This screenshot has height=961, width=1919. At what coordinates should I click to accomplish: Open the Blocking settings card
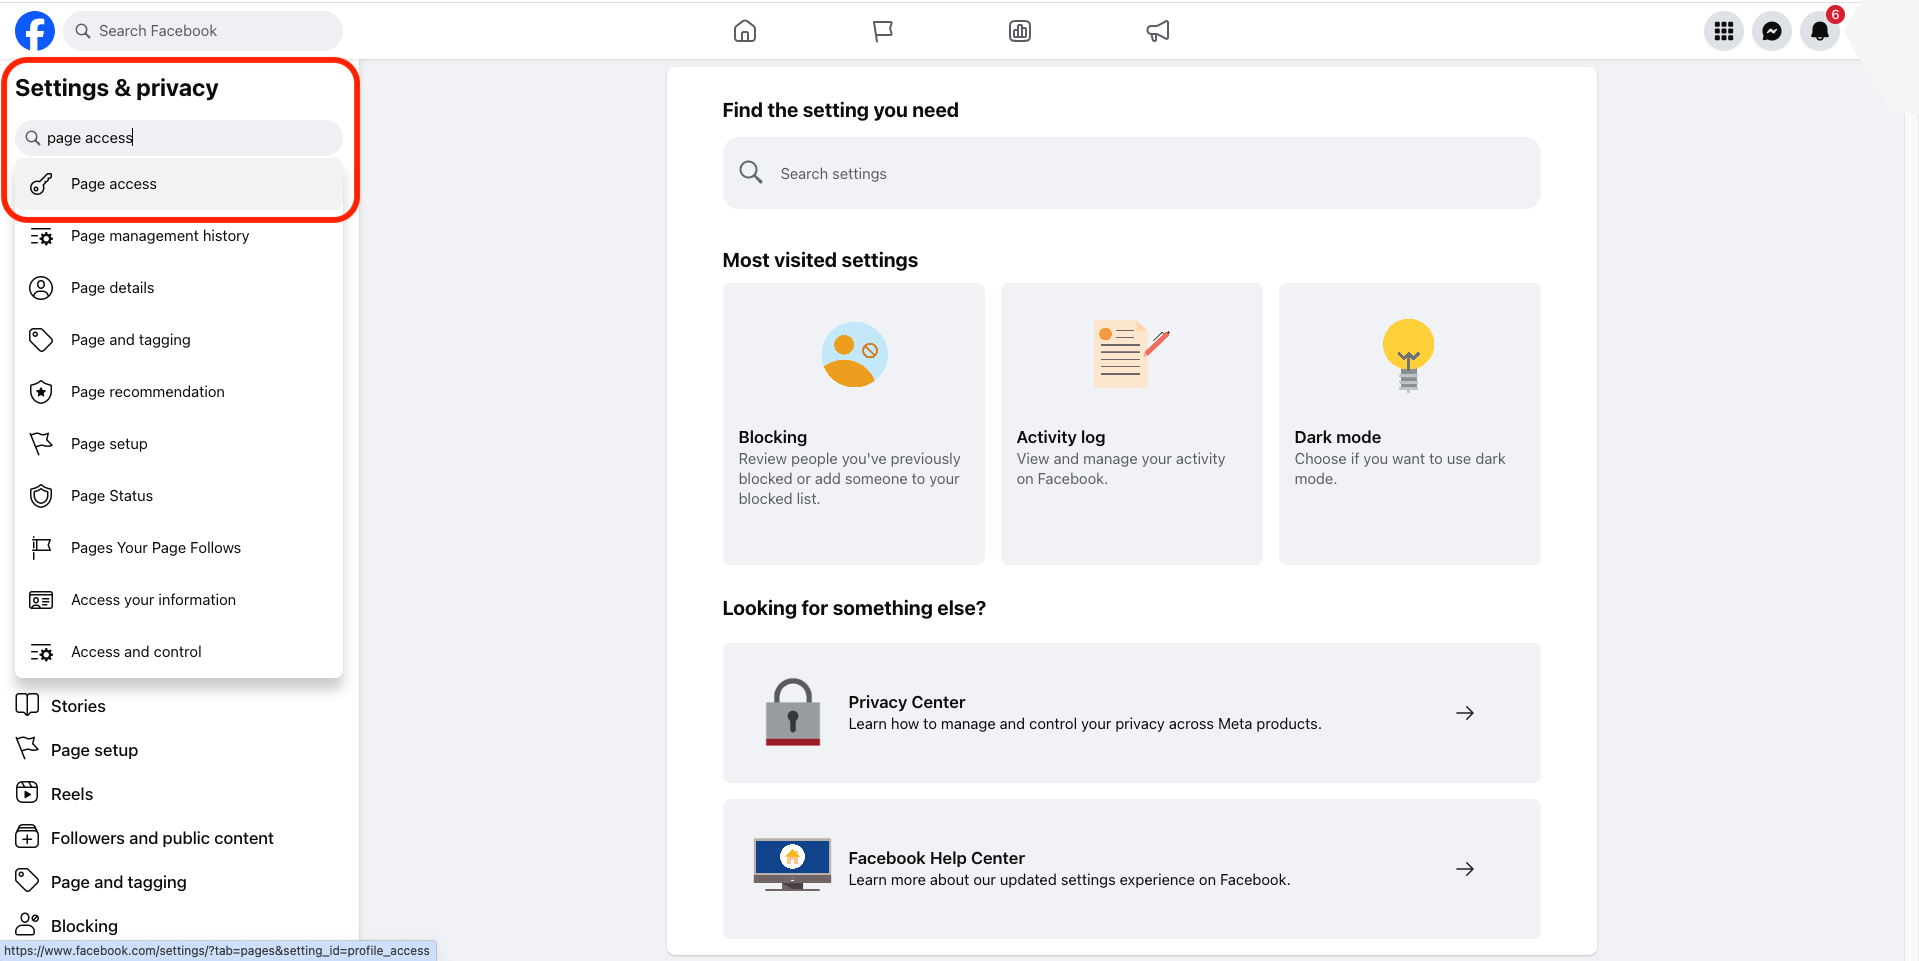click(x=854, y=424)
